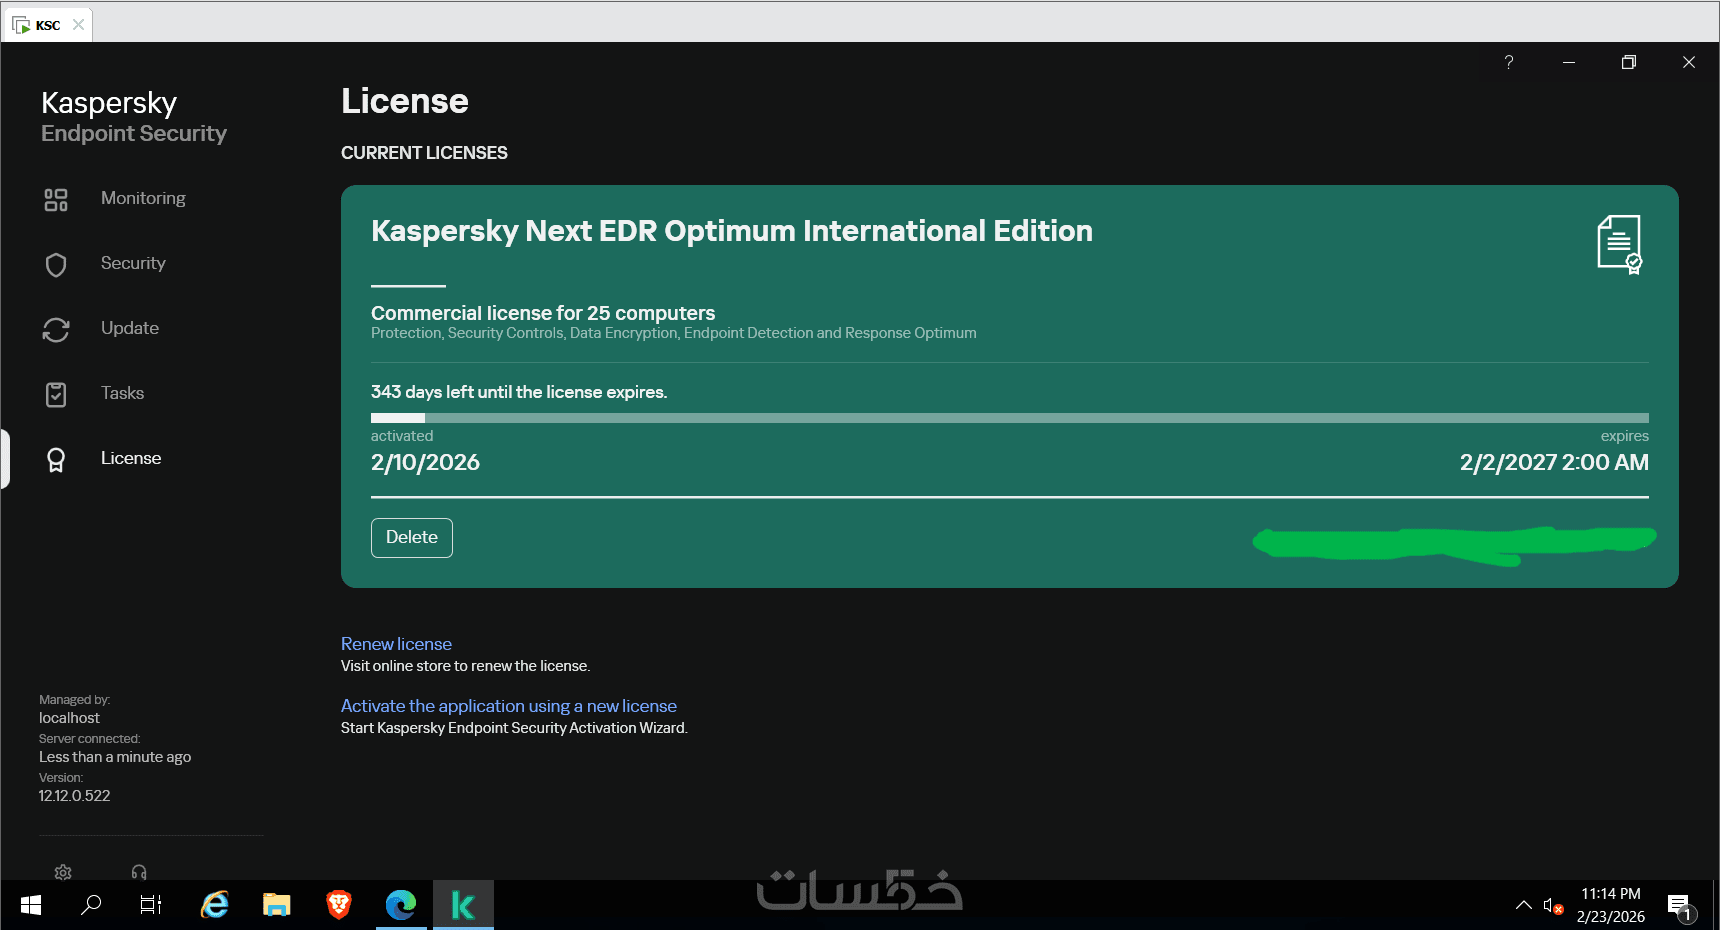Click "Commercial license for 25 computers" text
The height and width of the screenshot is (930, 1720).
543,313
